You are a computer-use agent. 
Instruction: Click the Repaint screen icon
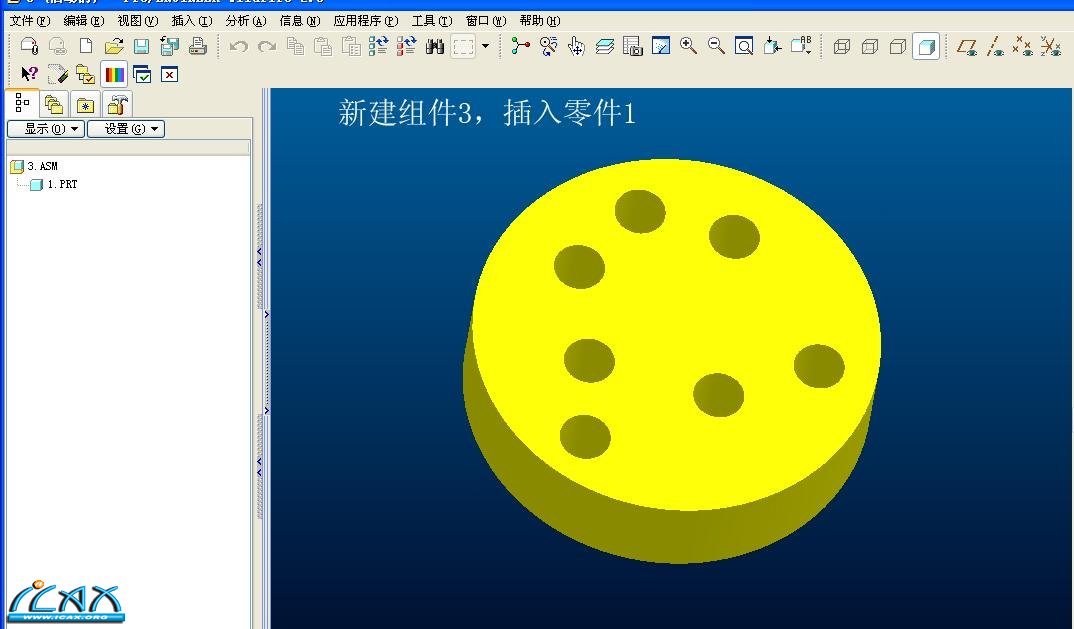click(660, 46)
